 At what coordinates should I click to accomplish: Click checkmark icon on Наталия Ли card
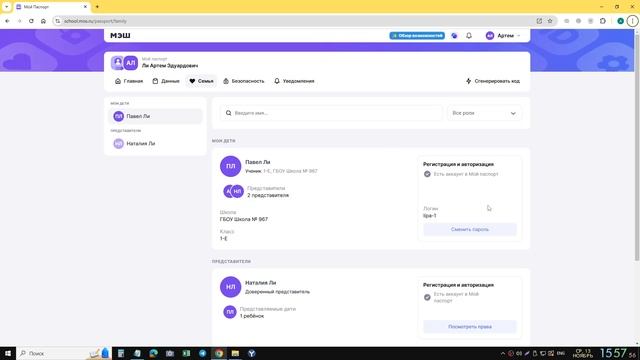click(x=427, y=298)
